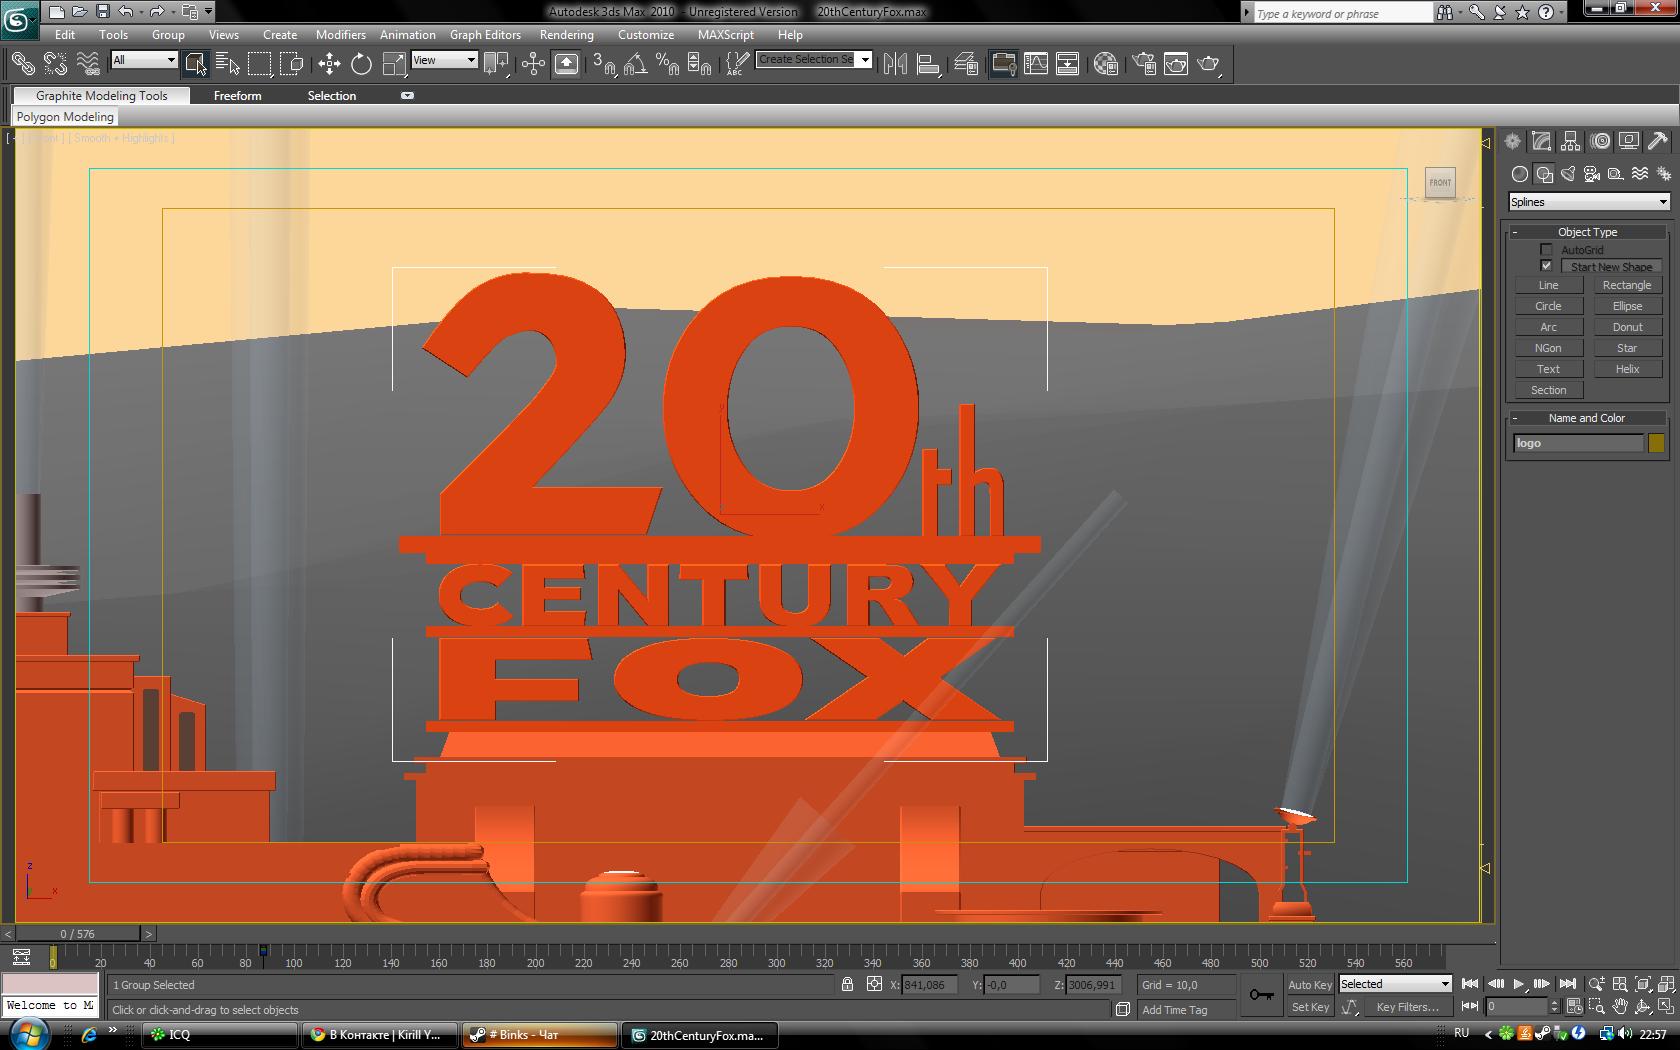Open Schematic View

tap(1068, 64)
